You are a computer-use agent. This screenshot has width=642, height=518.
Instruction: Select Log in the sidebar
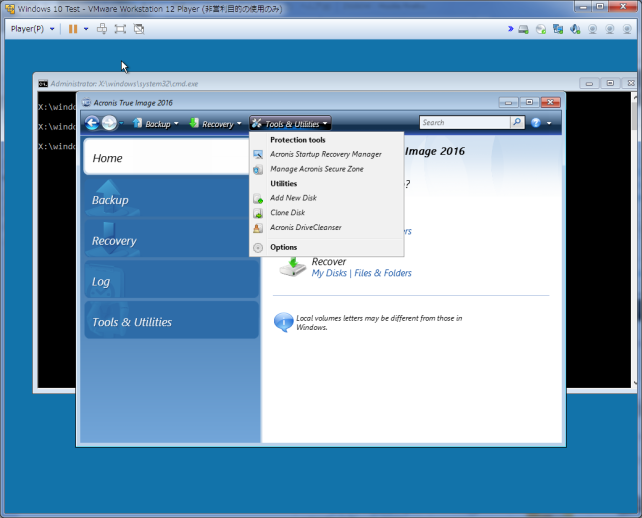click(171, 281)
